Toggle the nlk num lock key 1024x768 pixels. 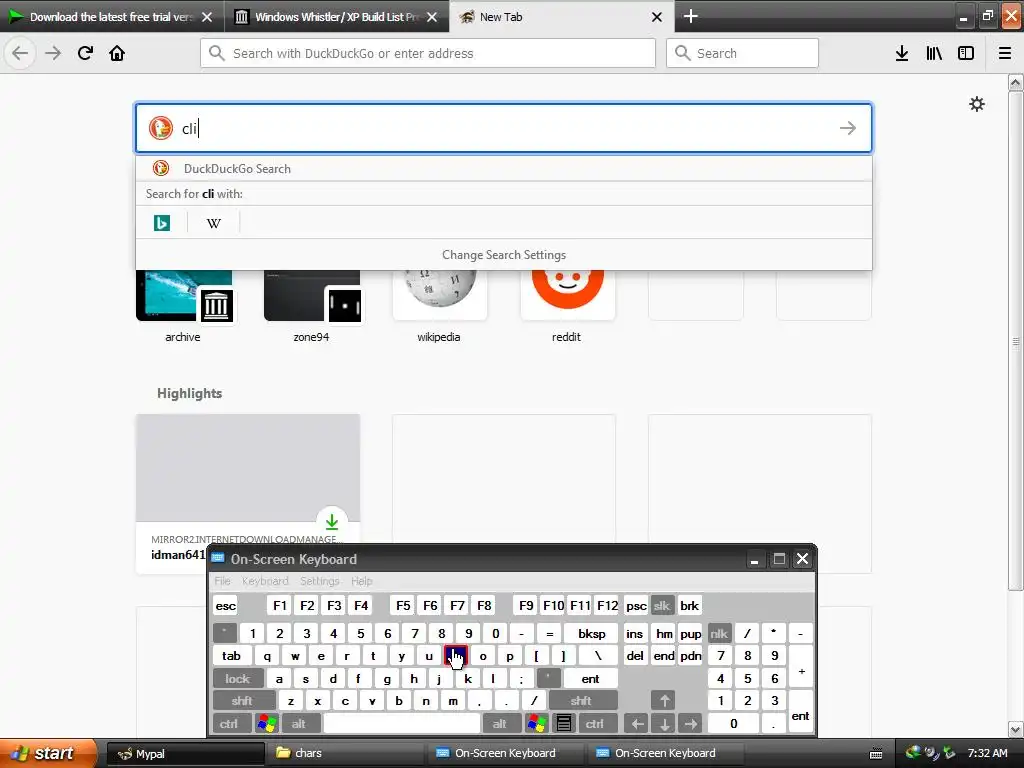pos(718,633)
